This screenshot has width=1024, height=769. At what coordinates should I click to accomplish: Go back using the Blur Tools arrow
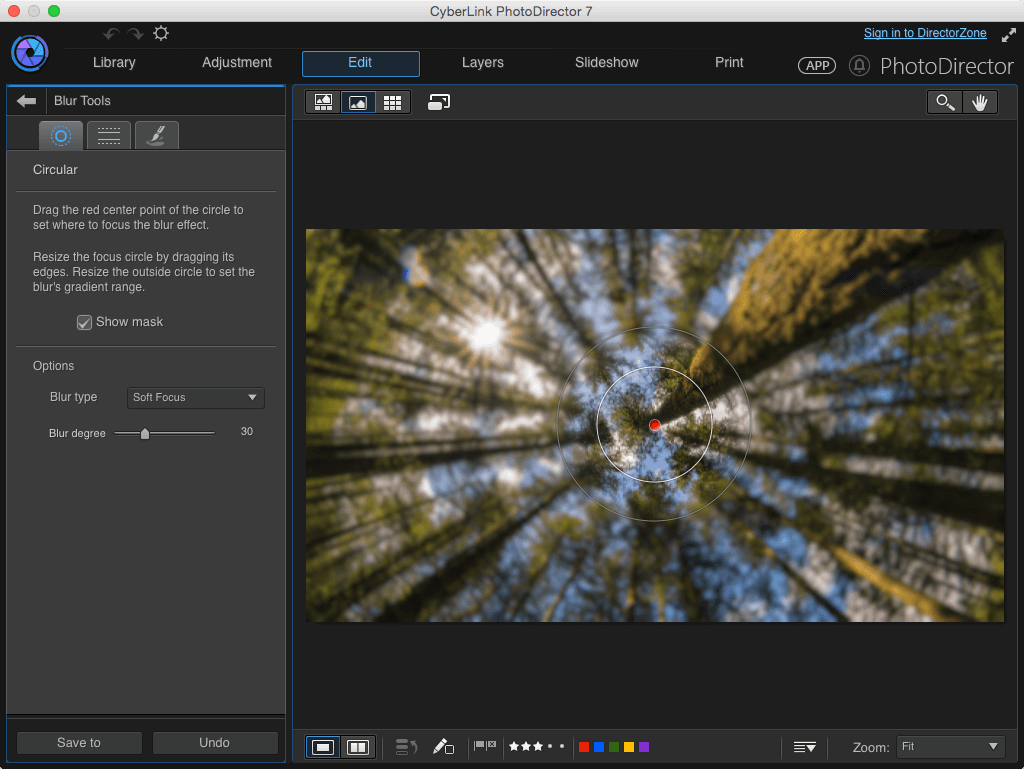tap(26, 101)
